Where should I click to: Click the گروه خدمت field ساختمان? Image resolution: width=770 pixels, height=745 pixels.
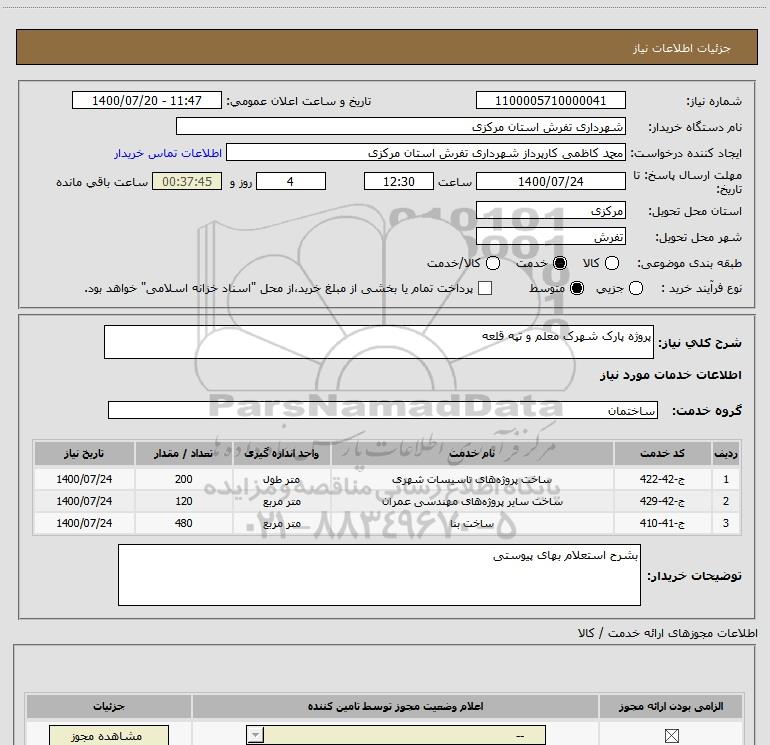tap(383, 410)
